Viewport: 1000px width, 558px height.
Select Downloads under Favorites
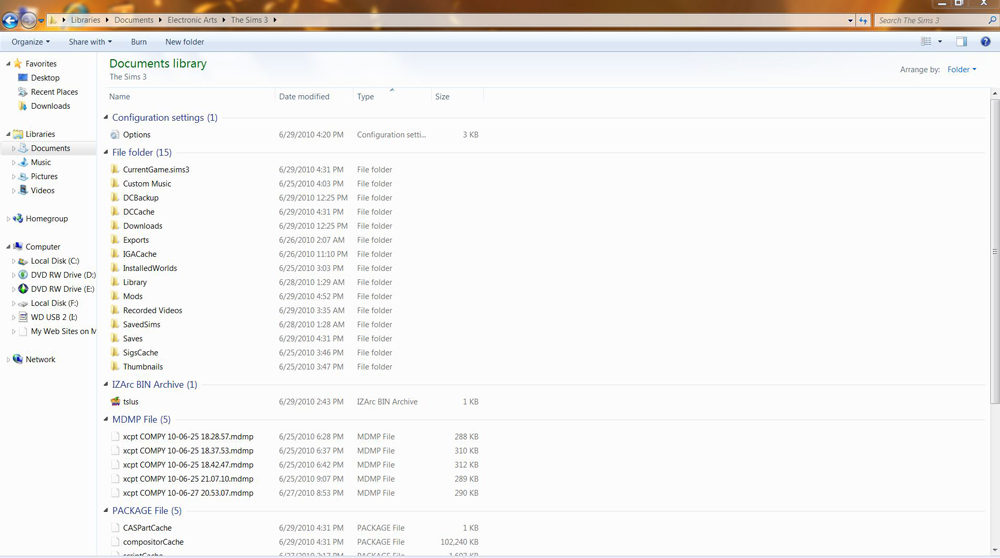click(x=50, y=106)
